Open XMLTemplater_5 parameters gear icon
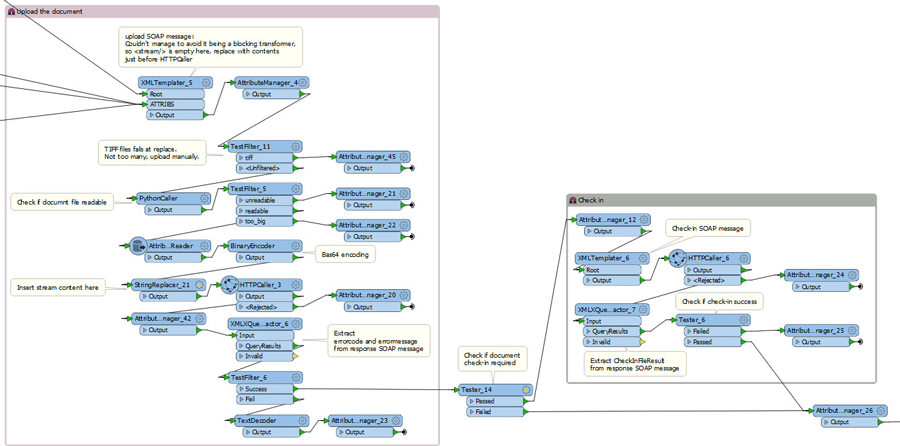Viewport: 900px width, 446px height. coord(206,83)
